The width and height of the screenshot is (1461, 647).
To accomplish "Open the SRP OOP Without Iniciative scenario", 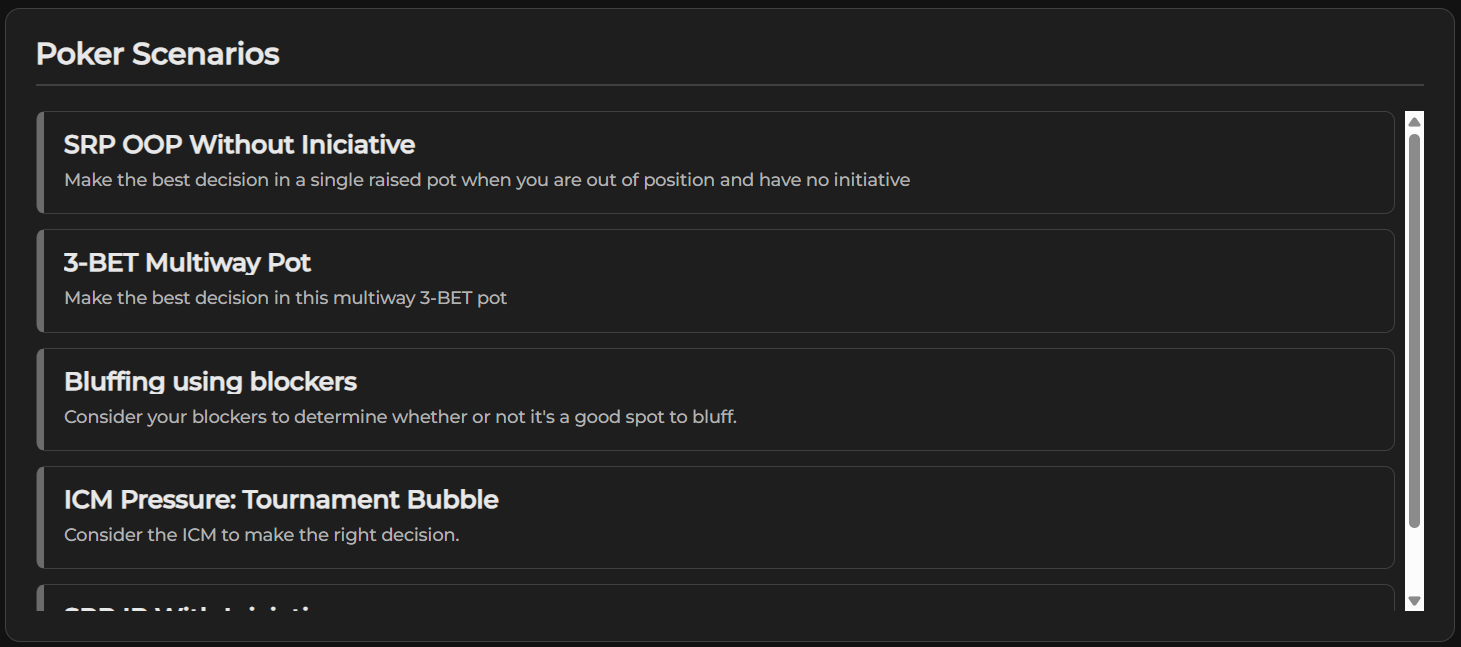I will [x=239, y=145].
